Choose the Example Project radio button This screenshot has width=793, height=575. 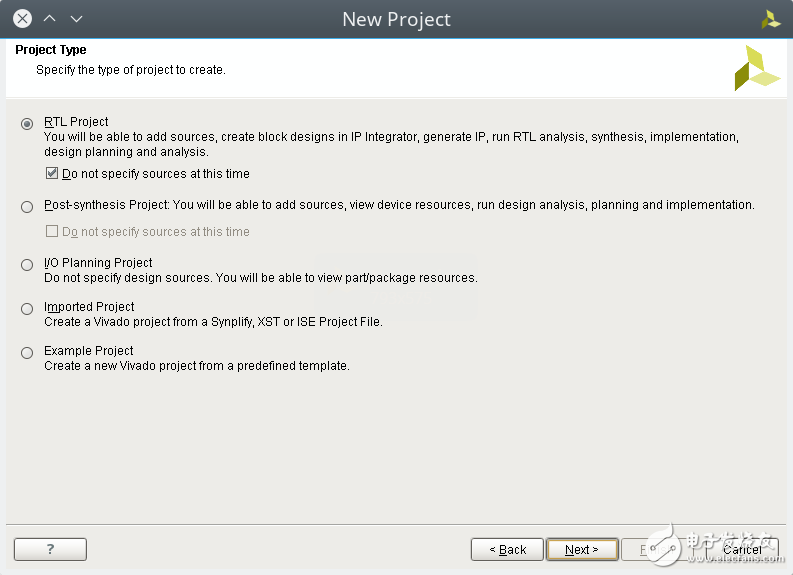pos(27,353)
